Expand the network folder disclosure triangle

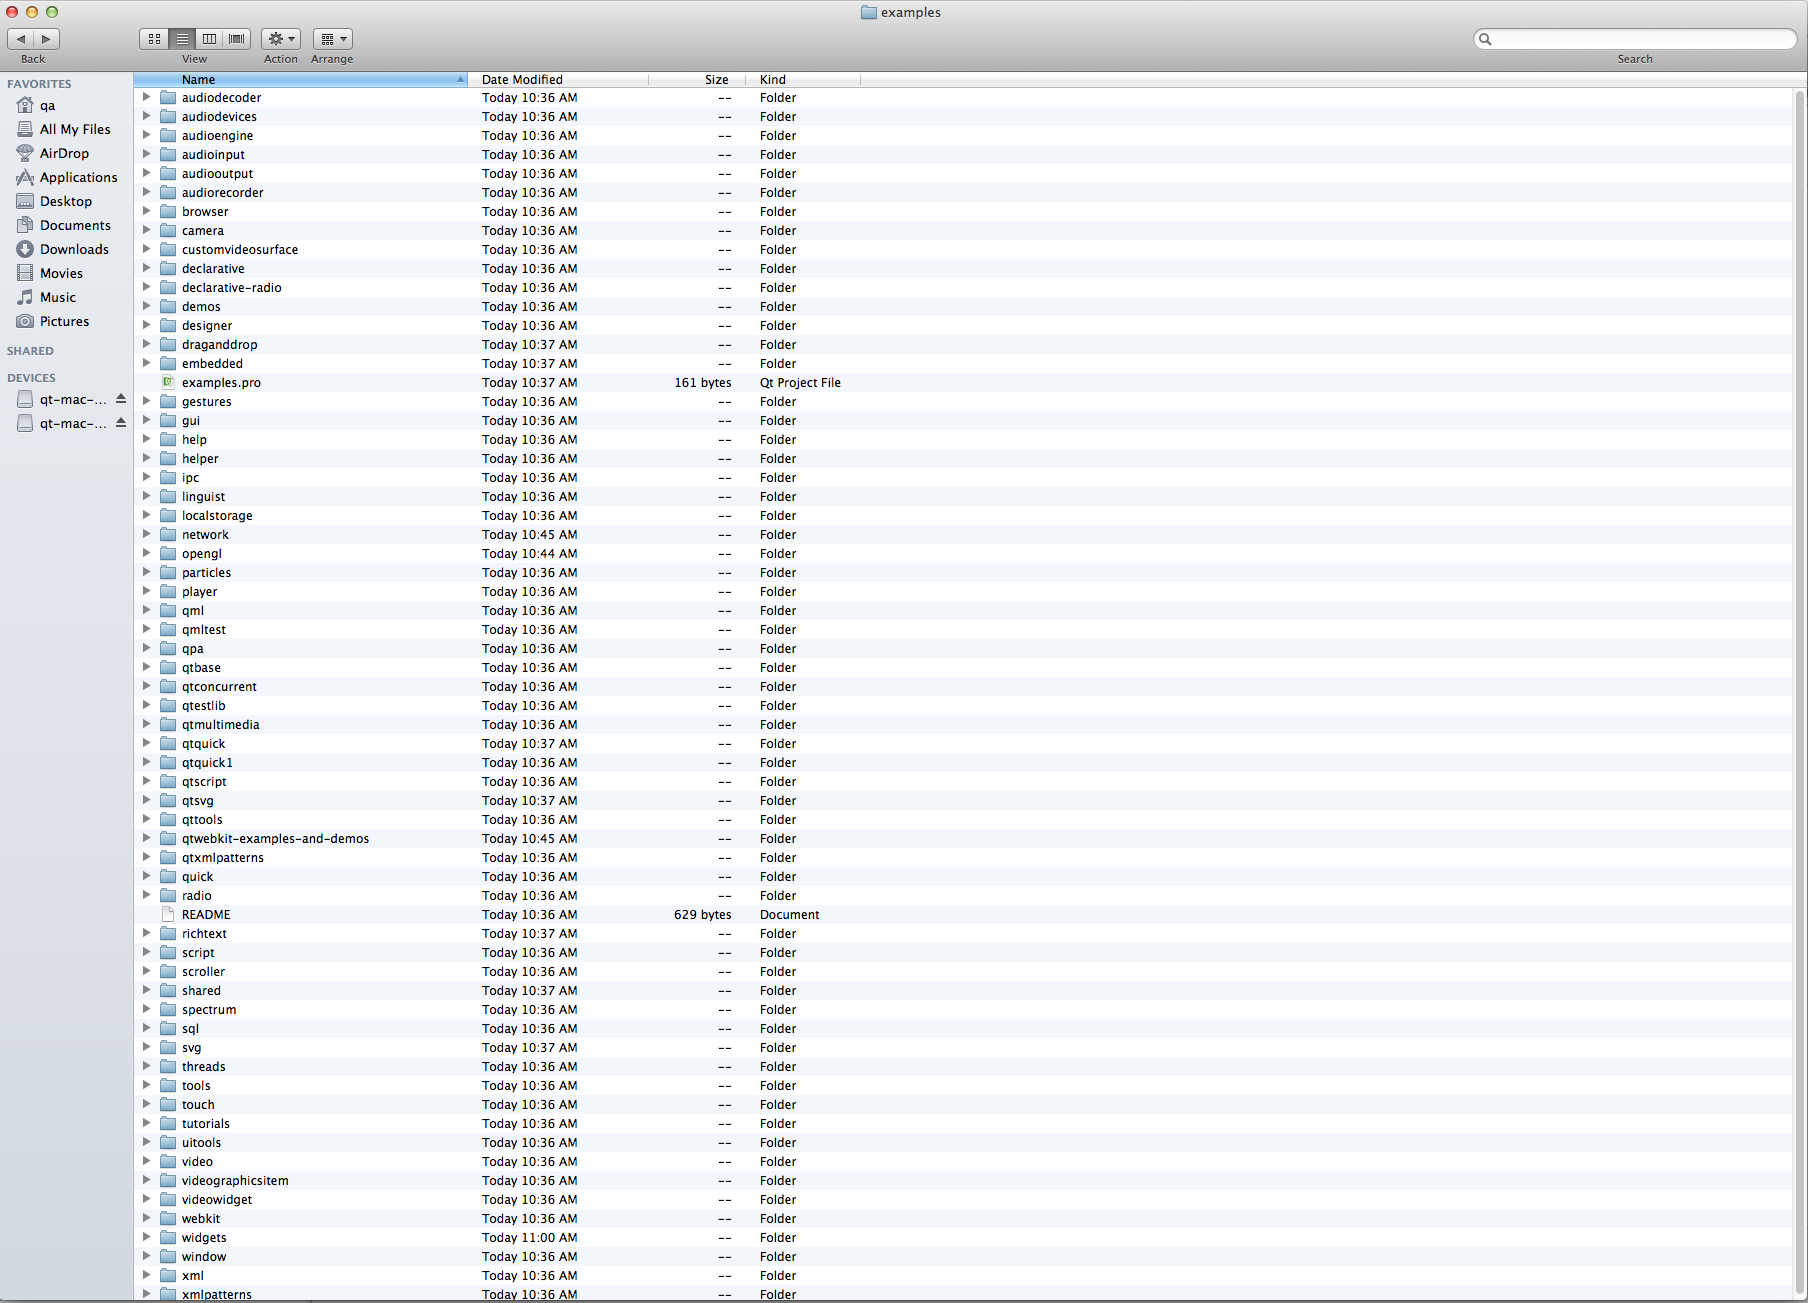tap(146, 534)
